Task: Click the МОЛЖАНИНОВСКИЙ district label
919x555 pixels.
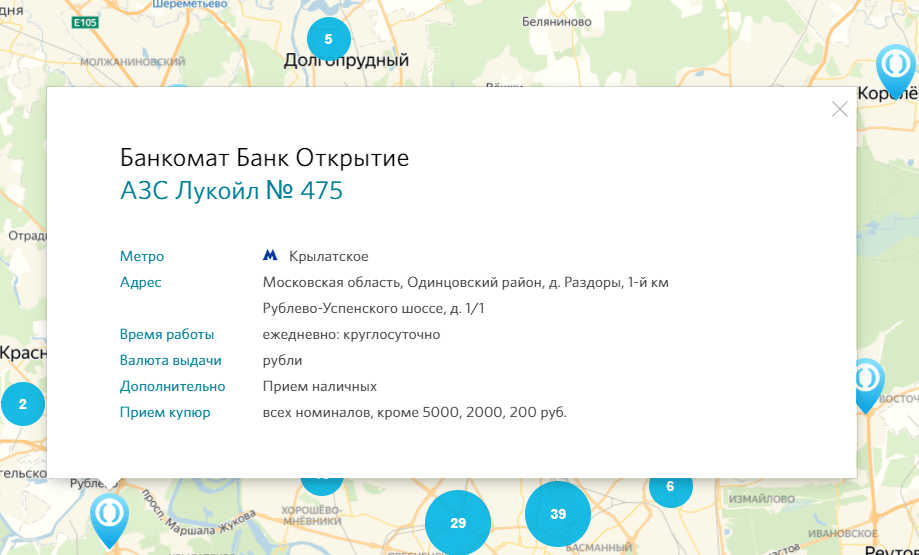Action: coord(132,62)
